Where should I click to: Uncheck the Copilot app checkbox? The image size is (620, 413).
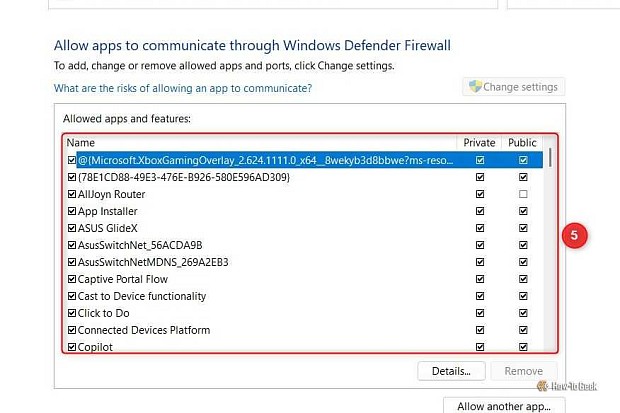click(72, 347)
